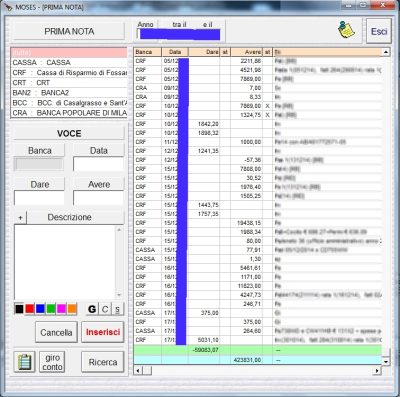
Task: Click the plus button beside Descrizione
Action: pyautogui.click(x=20, y=217)
